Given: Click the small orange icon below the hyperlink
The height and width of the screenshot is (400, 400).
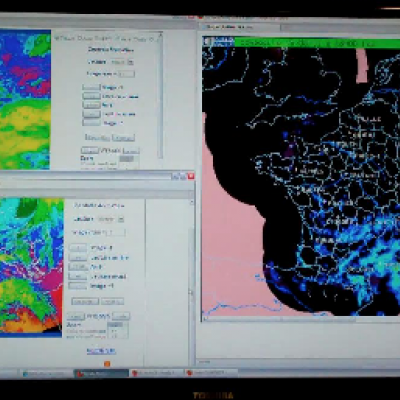Looking at the screenshot, I should (107, 364).
